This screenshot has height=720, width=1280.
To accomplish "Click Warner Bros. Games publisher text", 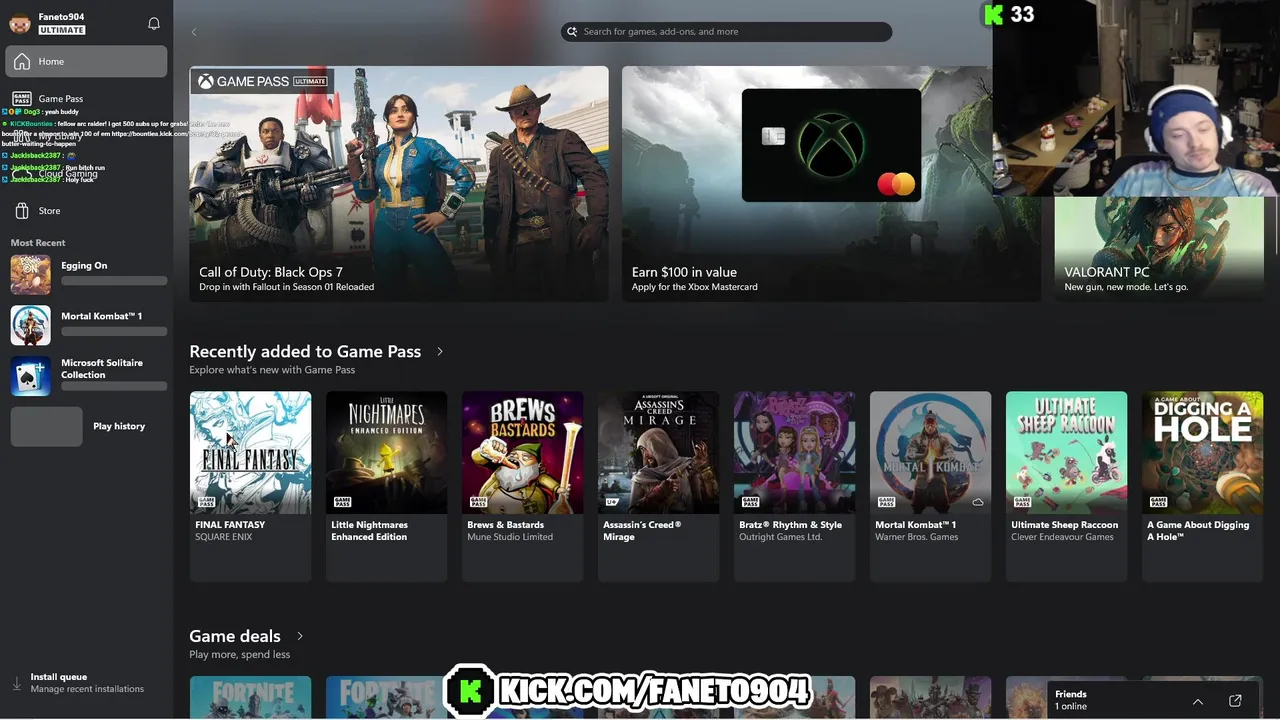I will pos(917,537).
